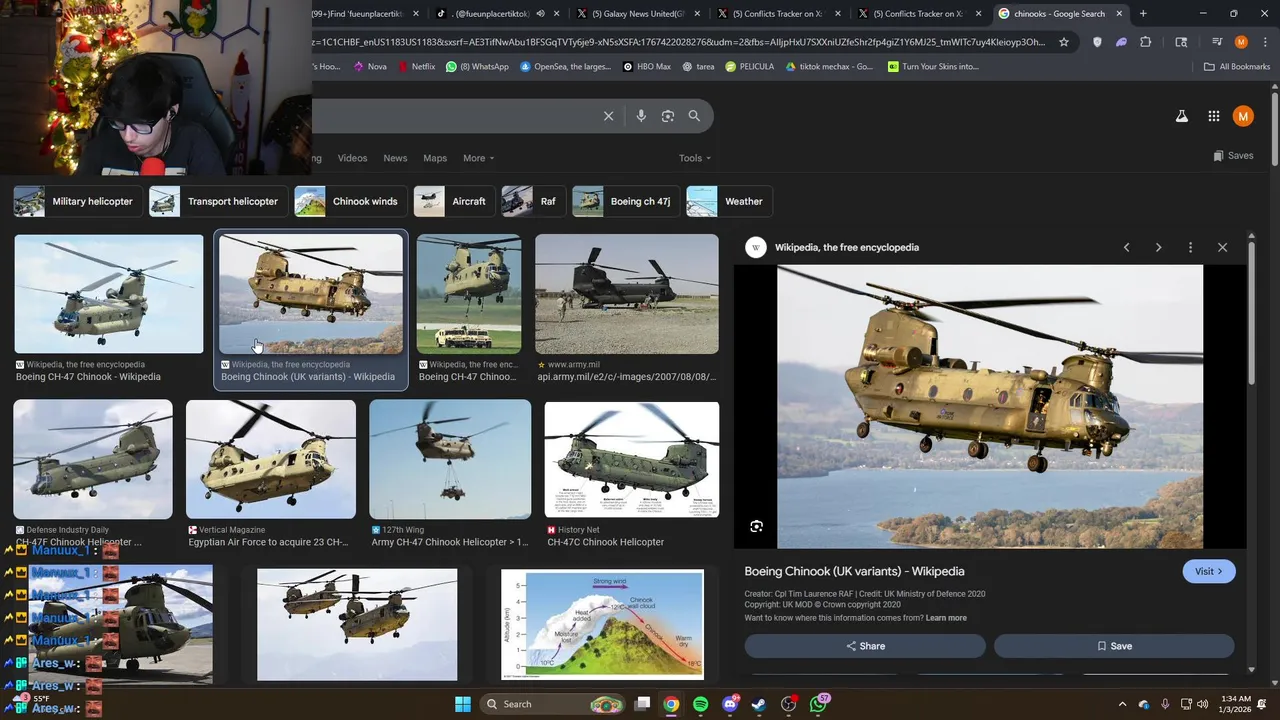
Task: Click the taskbar Search box
Action: (552, 704)
